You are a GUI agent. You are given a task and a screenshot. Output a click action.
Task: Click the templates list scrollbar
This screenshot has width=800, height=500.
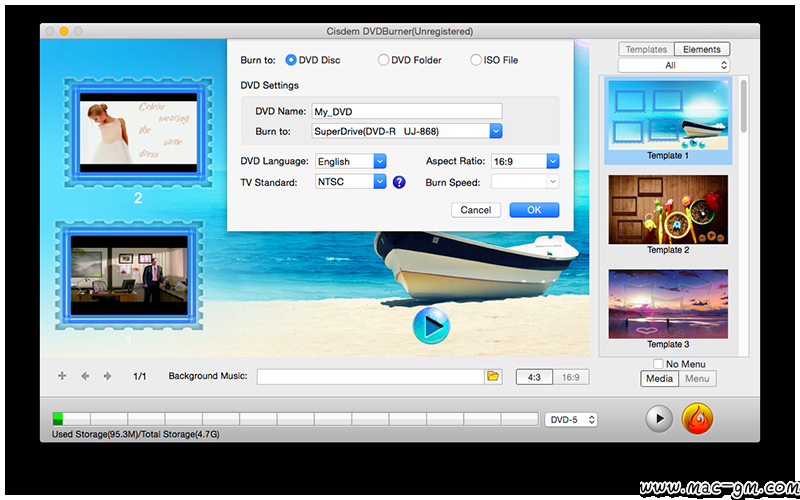click(744, 107)
